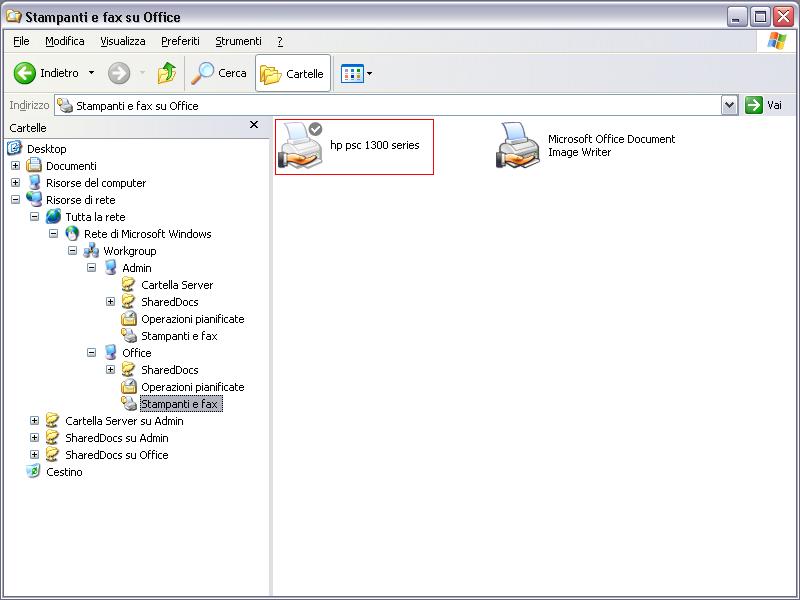Viewport: 800px width, 600px height.
Task: Open the Indietro history dropdown arrow
Action: [91, 73]
